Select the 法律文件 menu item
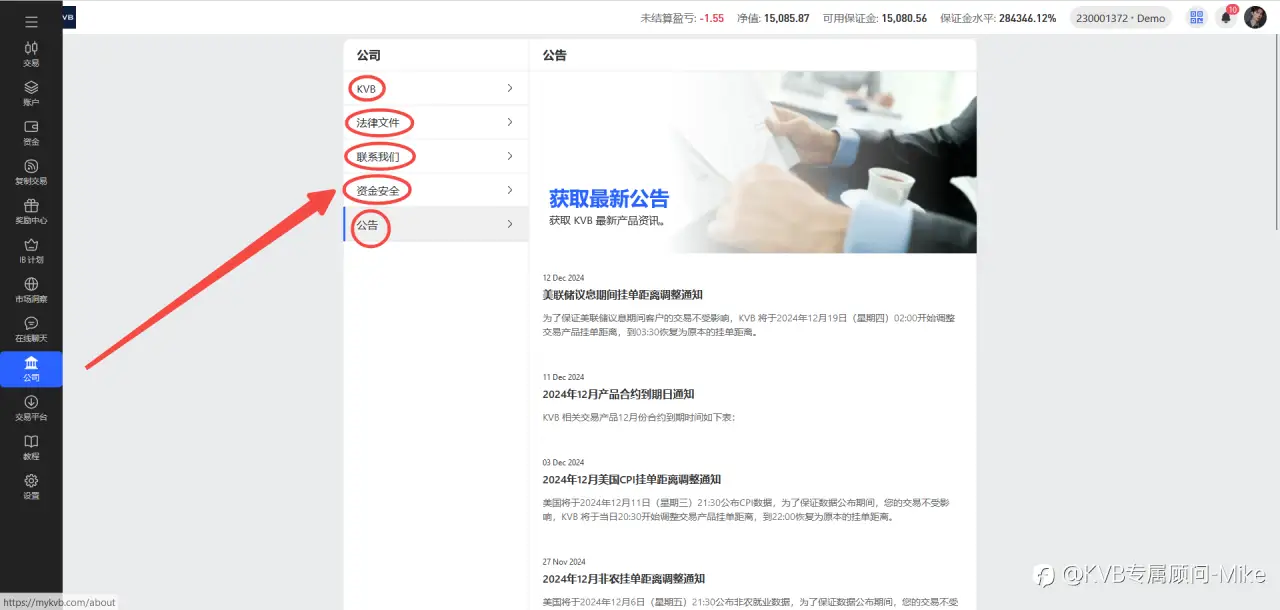Screen dimensions: 1280x610 click(x=435, y=122)
